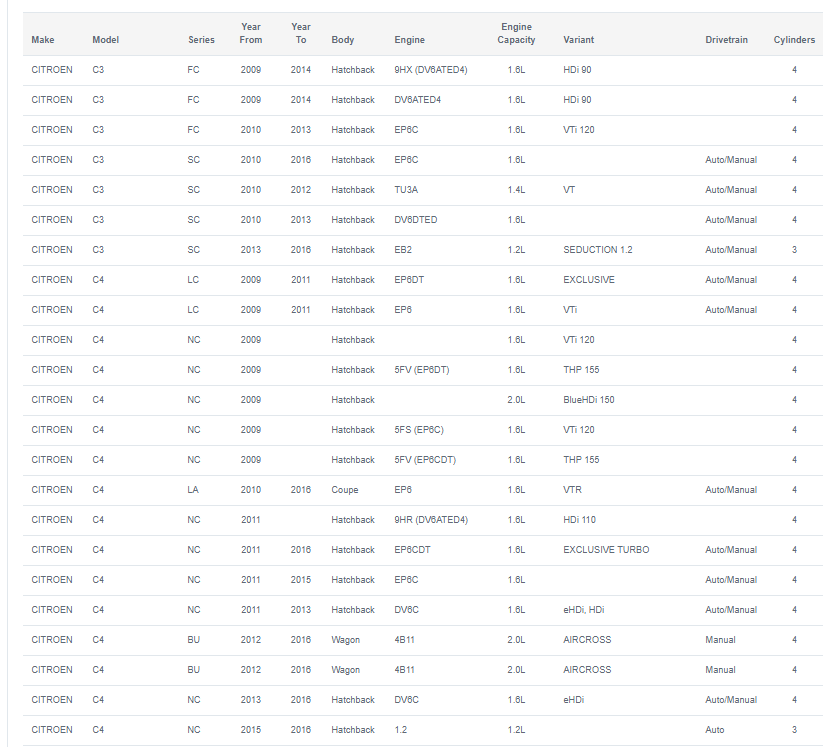Click the Drivetrain column header
The width and height of the screenshot is (834, 747).
pos(726,40)
